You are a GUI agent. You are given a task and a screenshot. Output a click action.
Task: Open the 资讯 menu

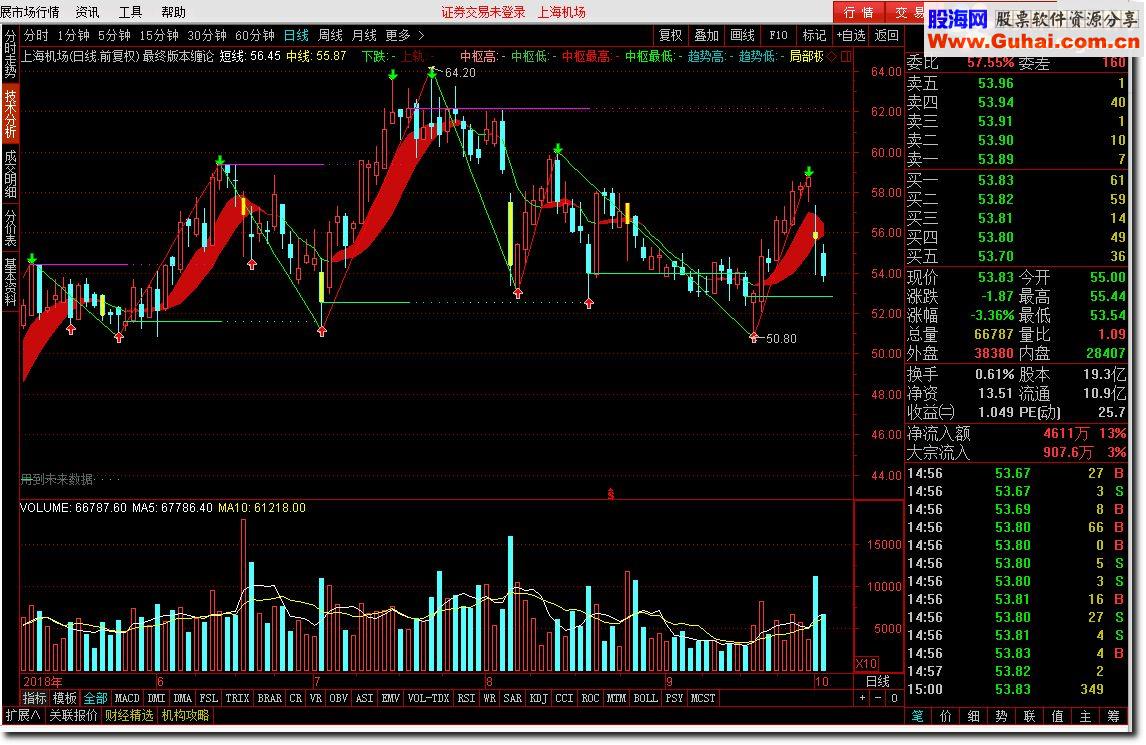click(x=88, y=12)
